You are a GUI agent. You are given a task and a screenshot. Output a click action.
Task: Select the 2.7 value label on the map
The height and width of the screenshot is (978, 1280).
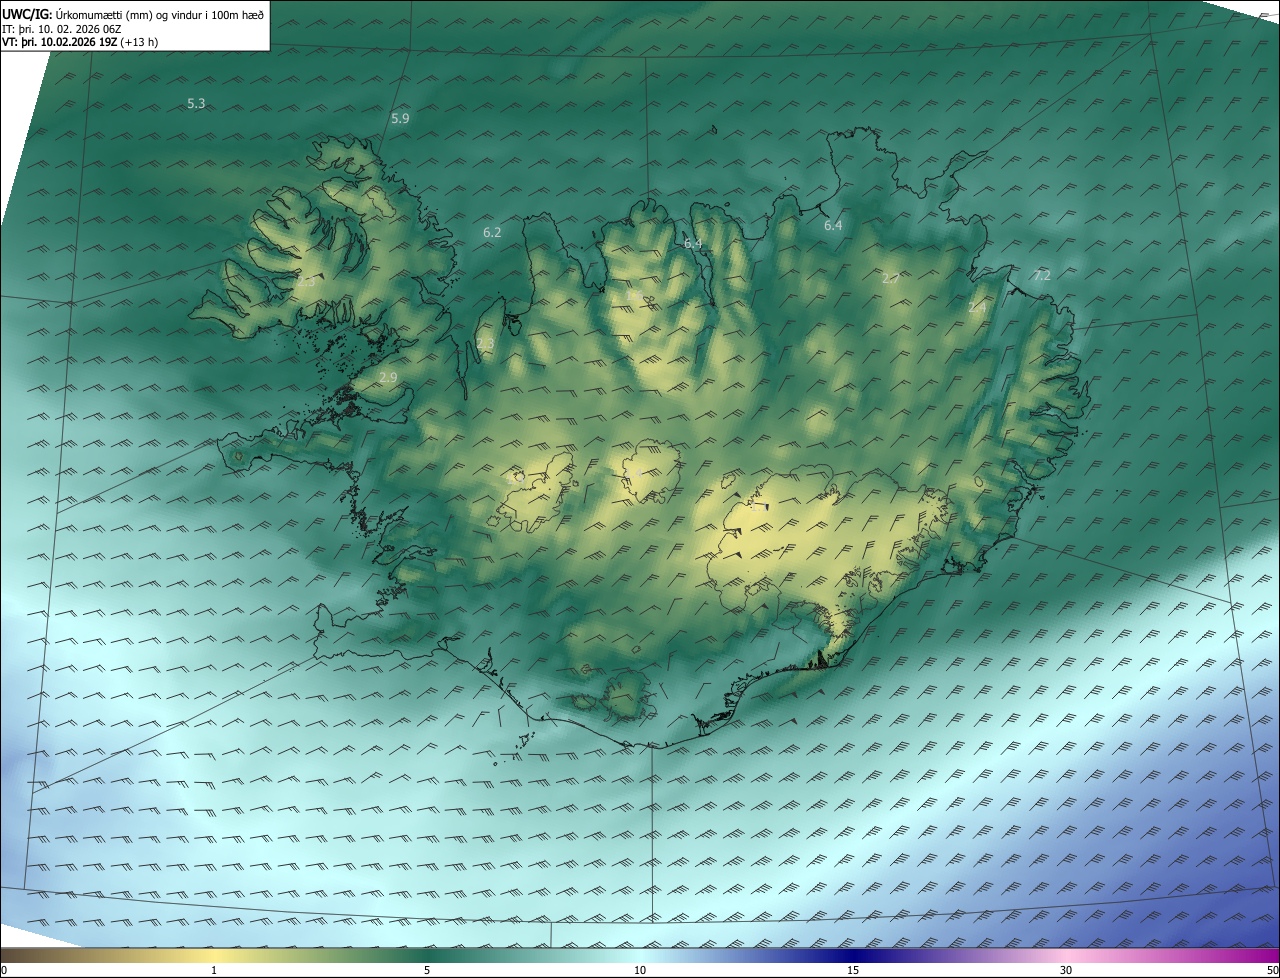pyautogui.click(x=890, y=279)
